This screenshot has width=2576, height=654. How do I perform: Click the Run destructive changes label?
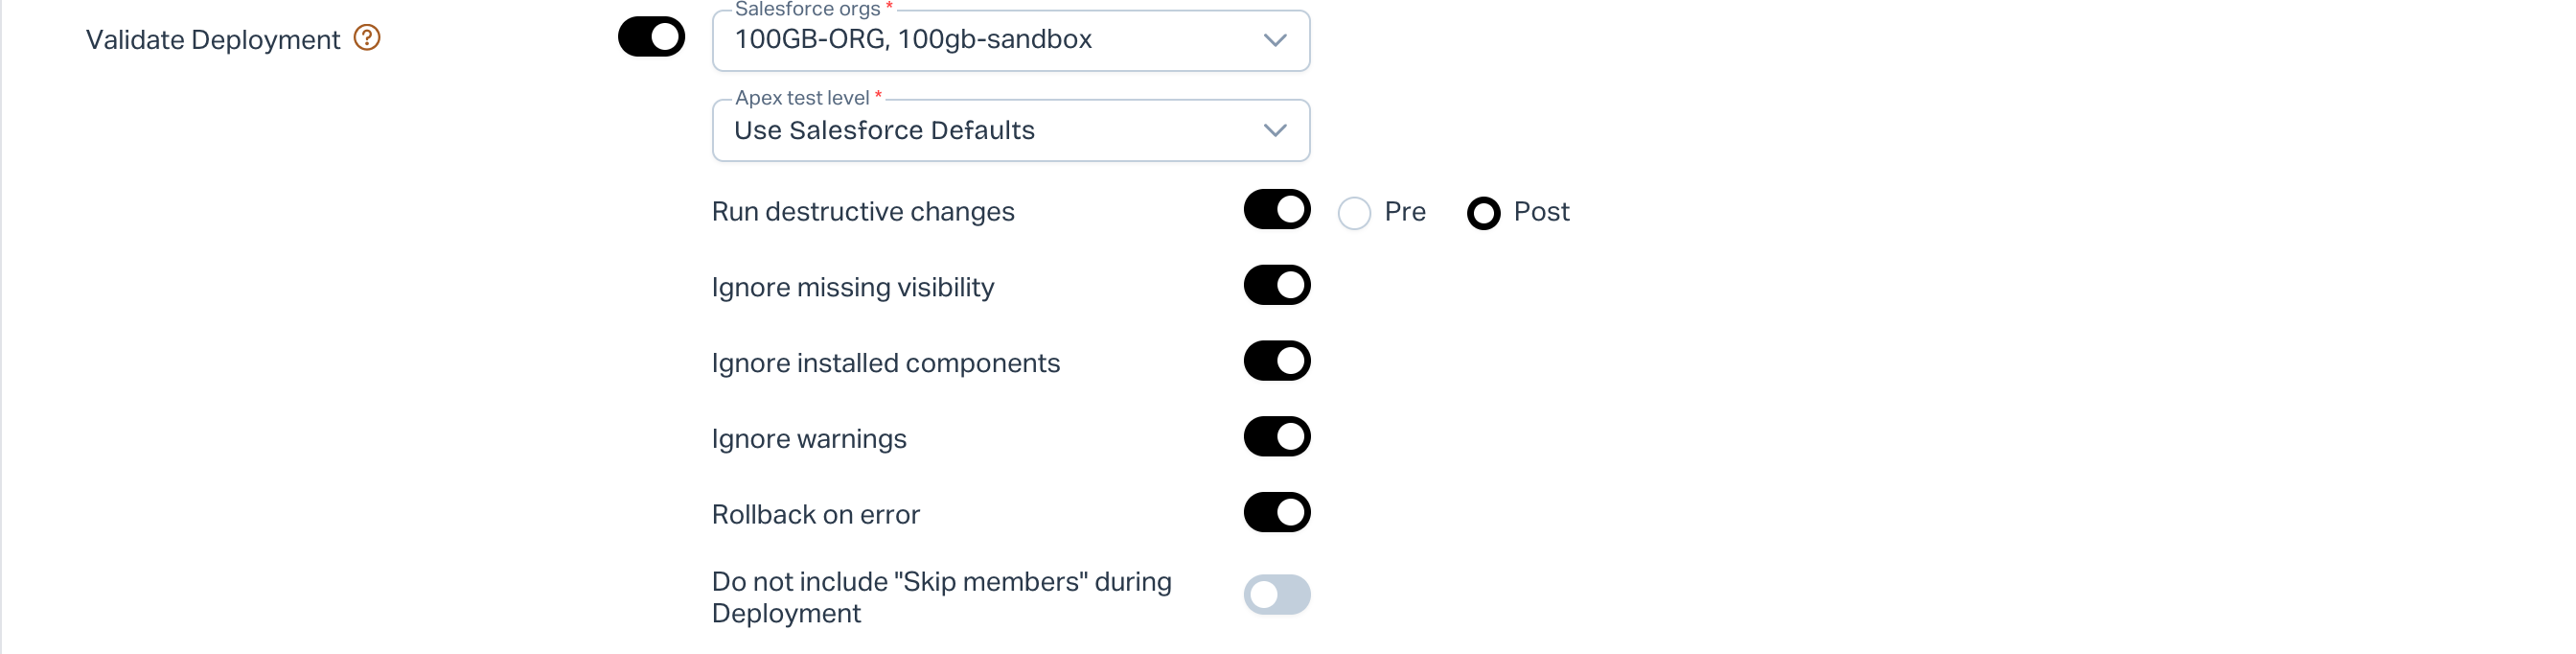coord(863,212)
